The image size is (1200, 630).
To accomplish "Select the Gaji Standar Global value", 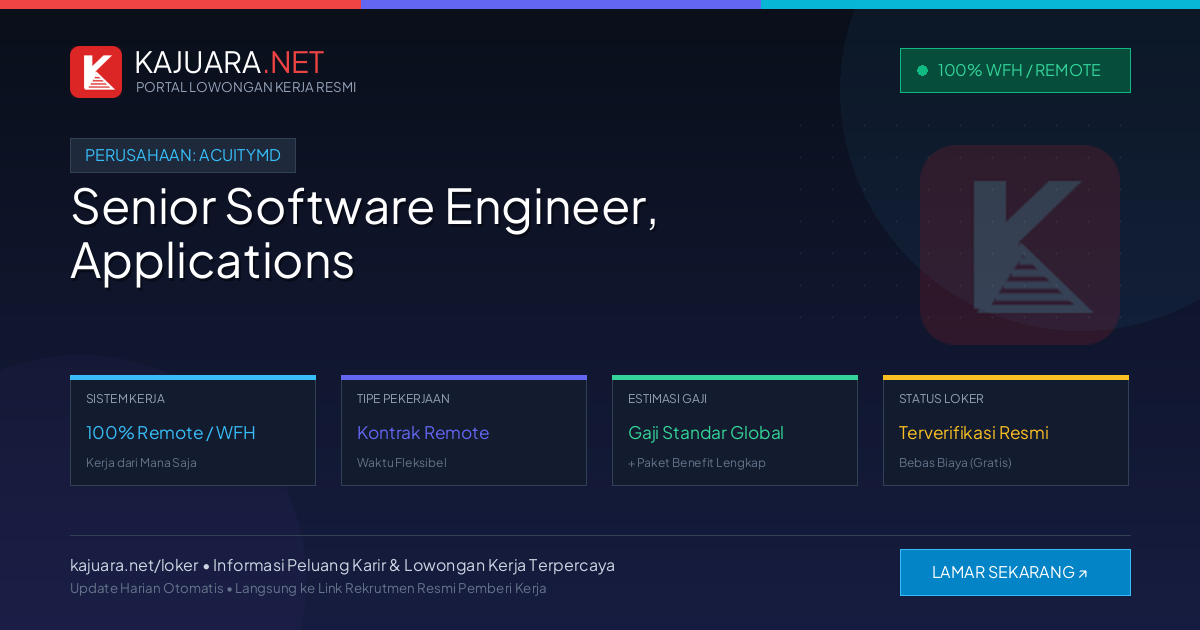I will coord(706,433).
